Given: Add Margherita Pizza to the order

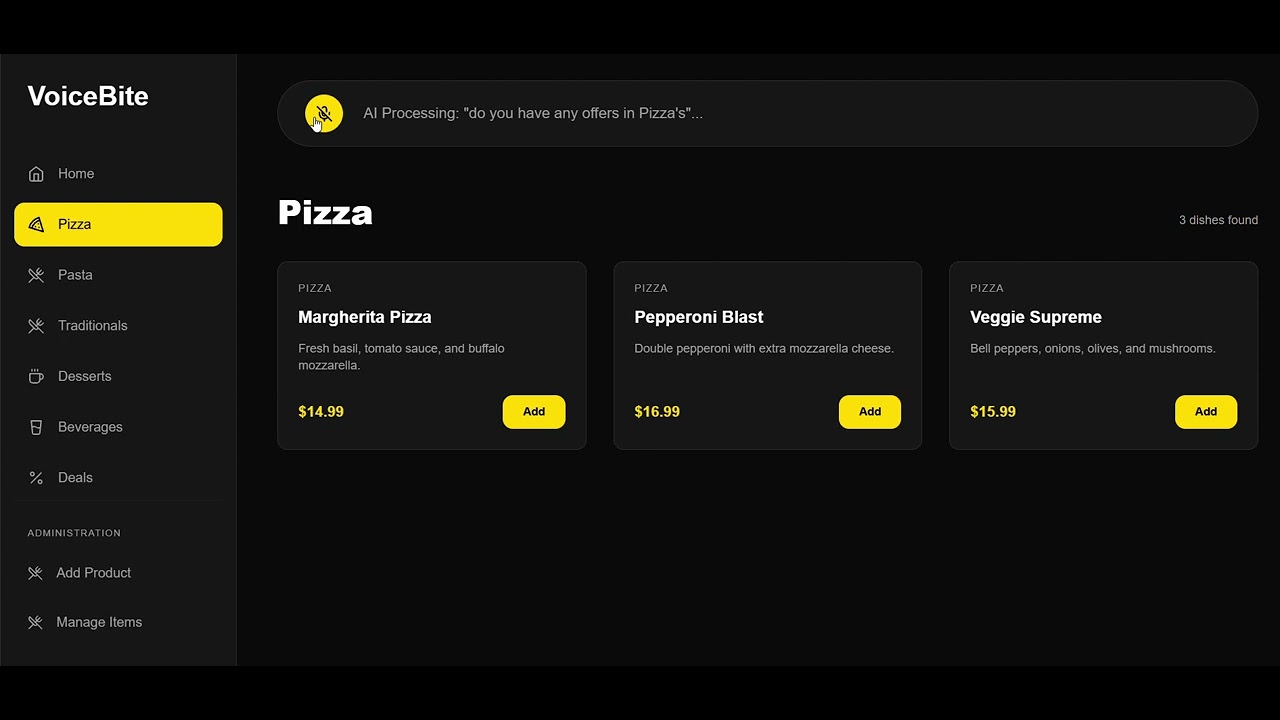Looking at the screenshot, I should 533,412.
